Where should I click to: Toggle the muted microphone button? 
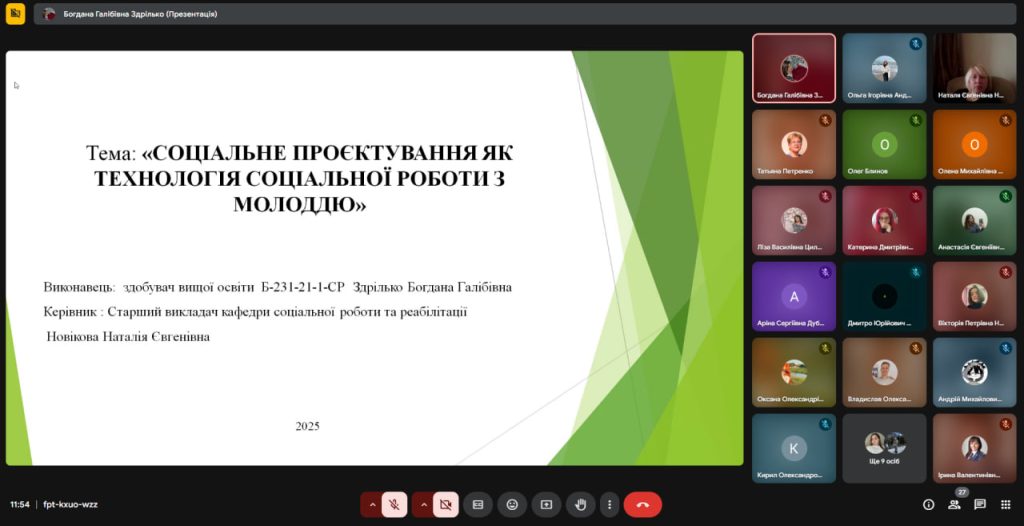(395, 505)
